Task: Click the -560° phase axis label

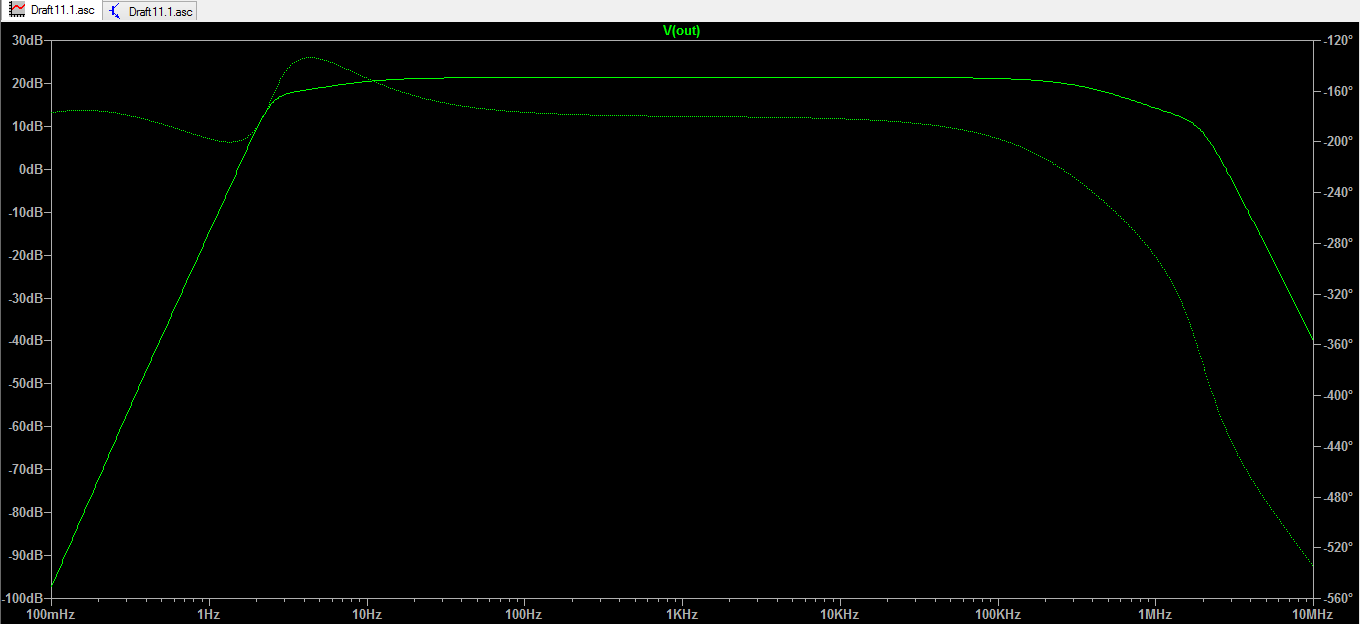Action: [1337, 599]
